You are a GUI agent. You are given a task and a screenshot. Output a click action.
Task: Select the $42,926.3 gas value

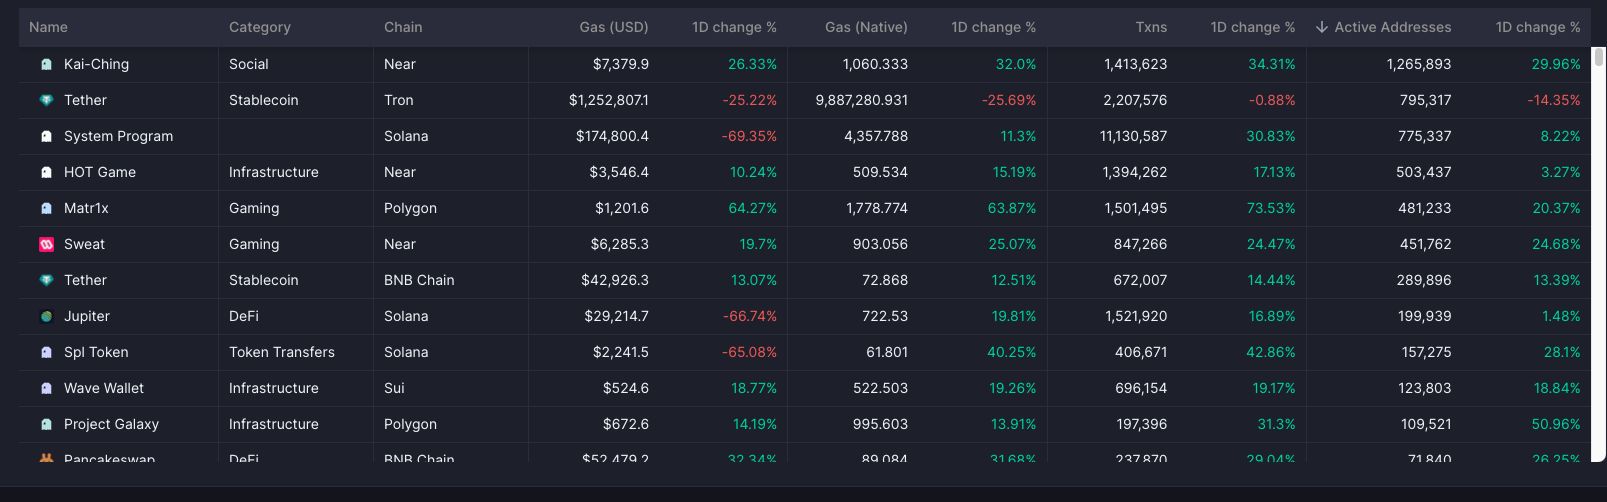click(x=615, y=280)
